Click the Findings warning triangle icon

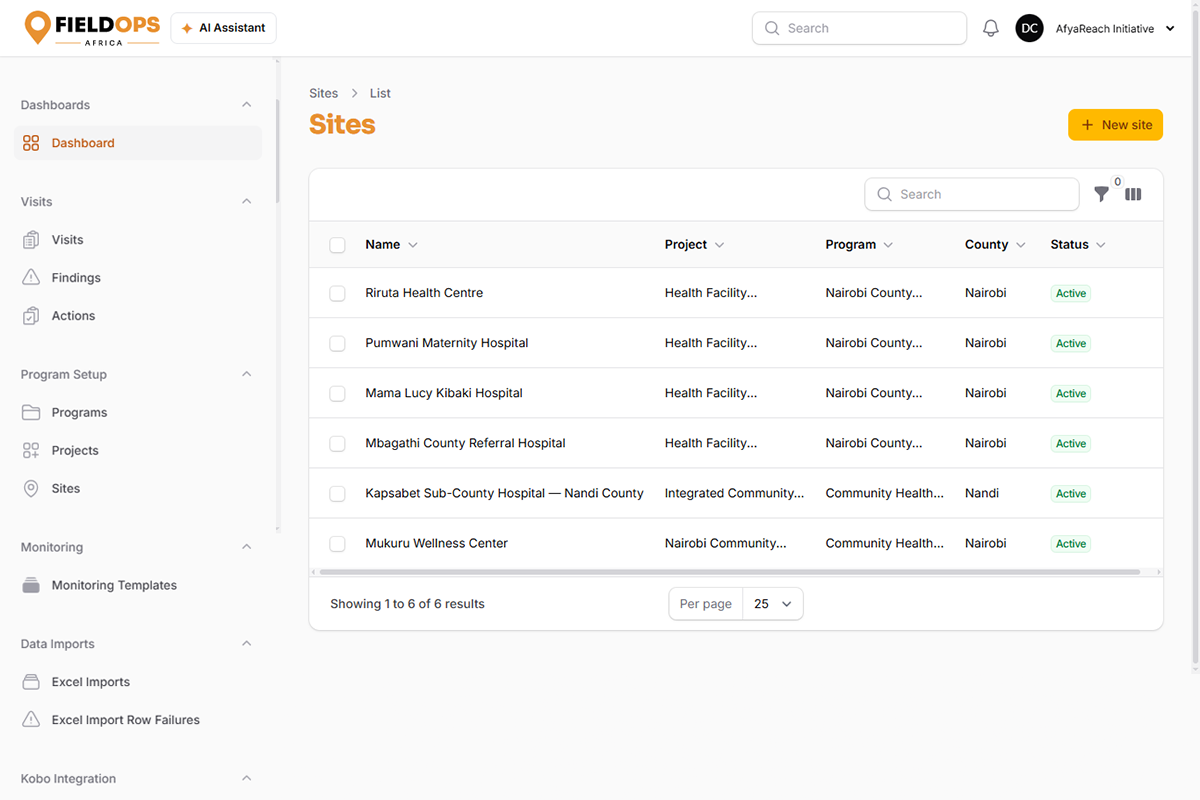point(31,278)
